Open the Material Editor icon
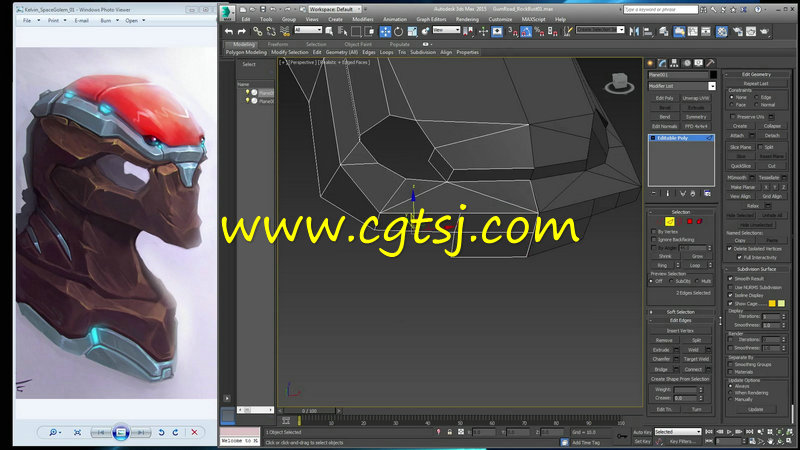This screenshot has width=800, height=450. pos(722,32)
